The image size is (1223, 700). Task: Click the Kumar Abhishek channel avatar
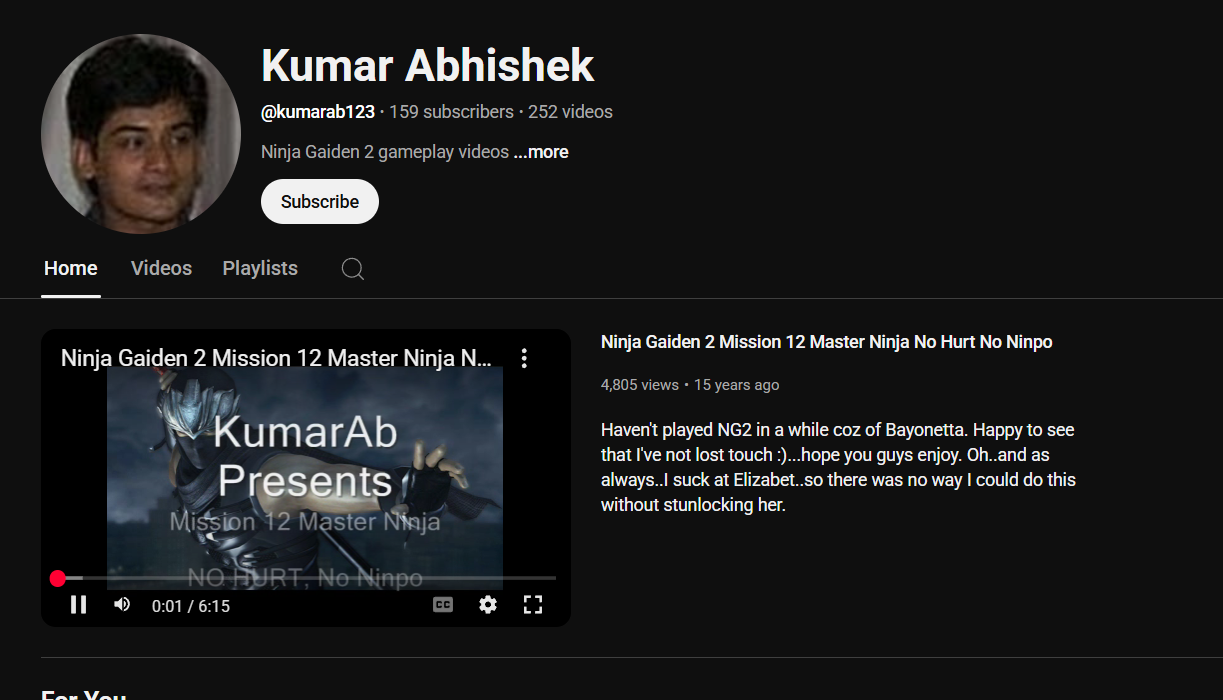tap(141, 134)
